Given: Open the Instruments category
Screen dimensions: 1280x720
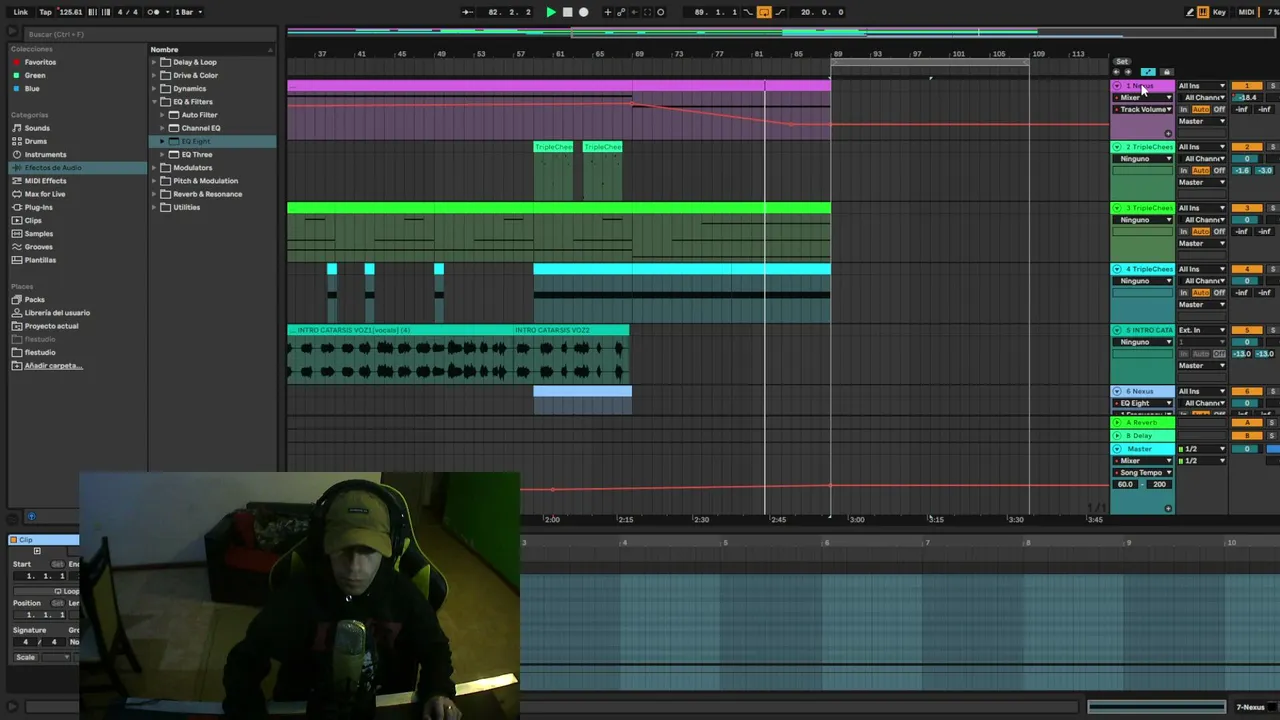Looking at the screenshot, I should click(x=45, y=154).
